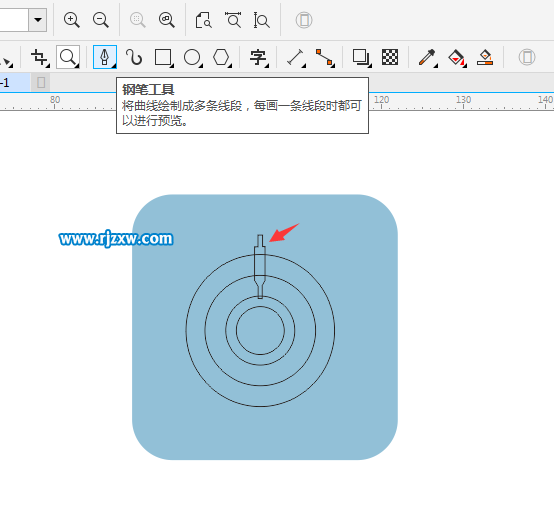The image size is (554, 518).
Task: Select the Artistic Media tool
Action: click(x=134, y=57)
